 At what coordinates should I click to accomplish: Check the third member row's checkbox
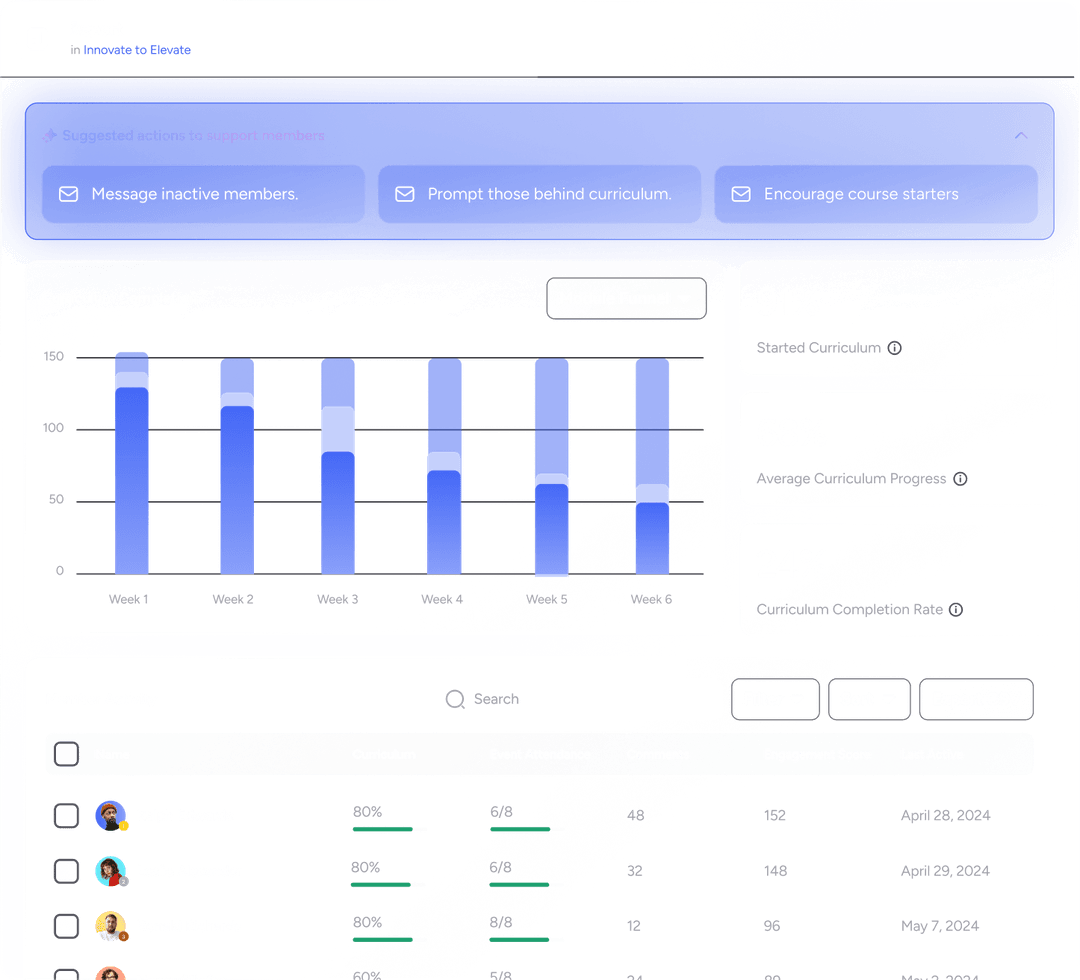click(x=66, y=926)
